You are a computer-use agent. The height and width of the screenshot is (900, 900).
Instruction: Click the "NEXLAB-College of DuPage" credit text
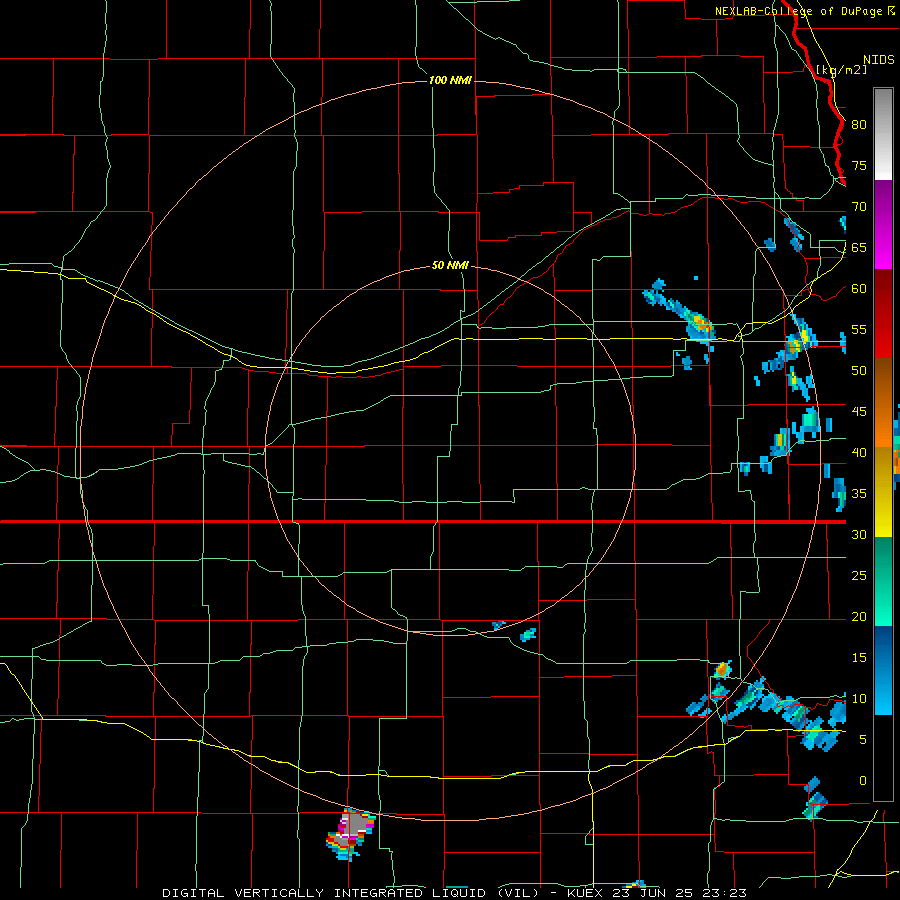[x=800, y=11]
